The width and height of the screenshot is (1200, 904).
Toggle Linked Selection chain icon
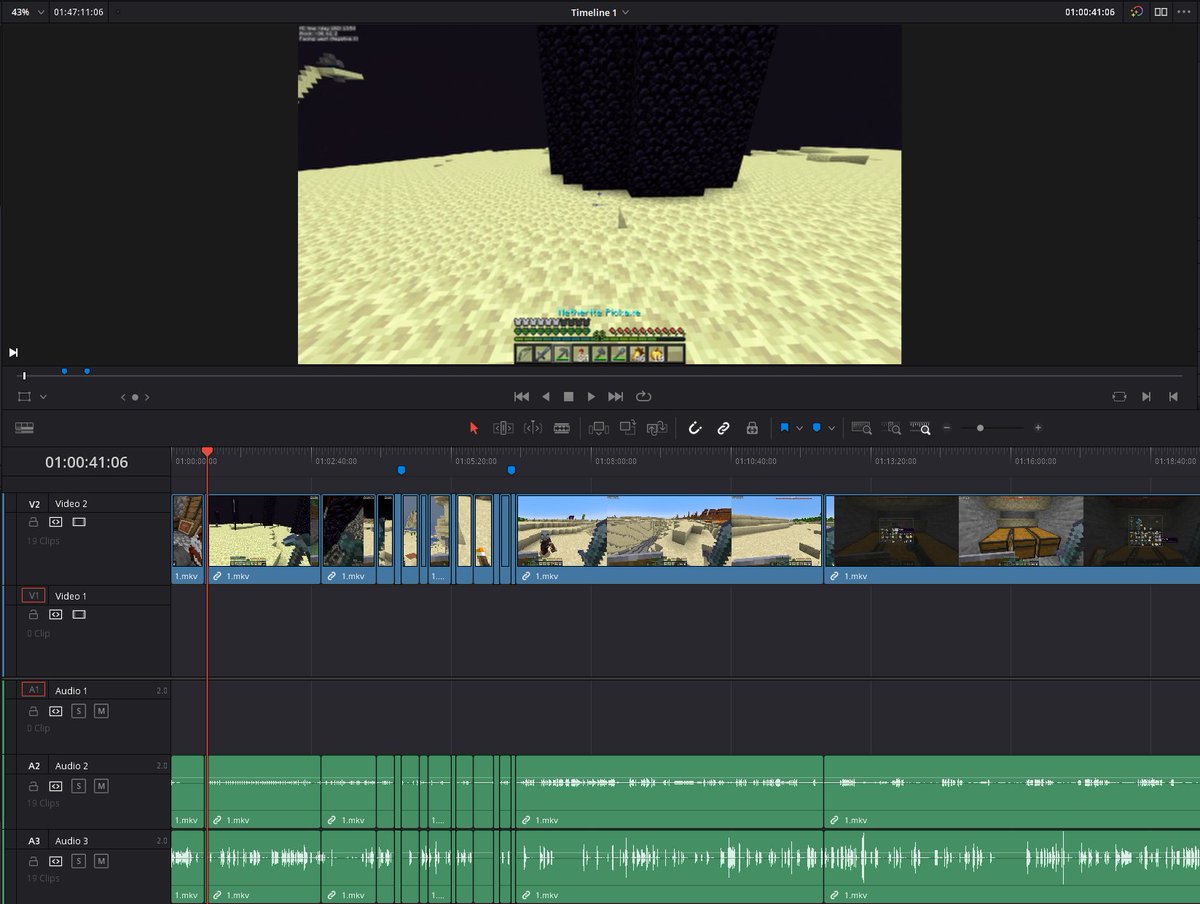[723, 427]
